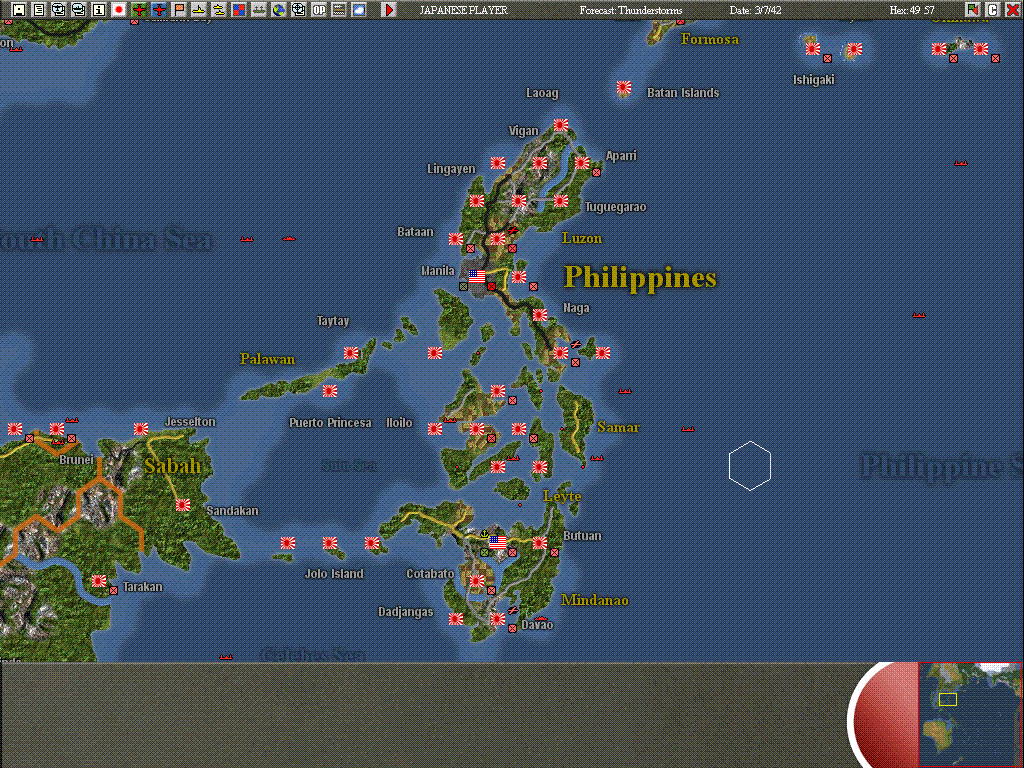Select the Japanese flag at Davao
1024x768 pixels.
[x=498, y=618]
